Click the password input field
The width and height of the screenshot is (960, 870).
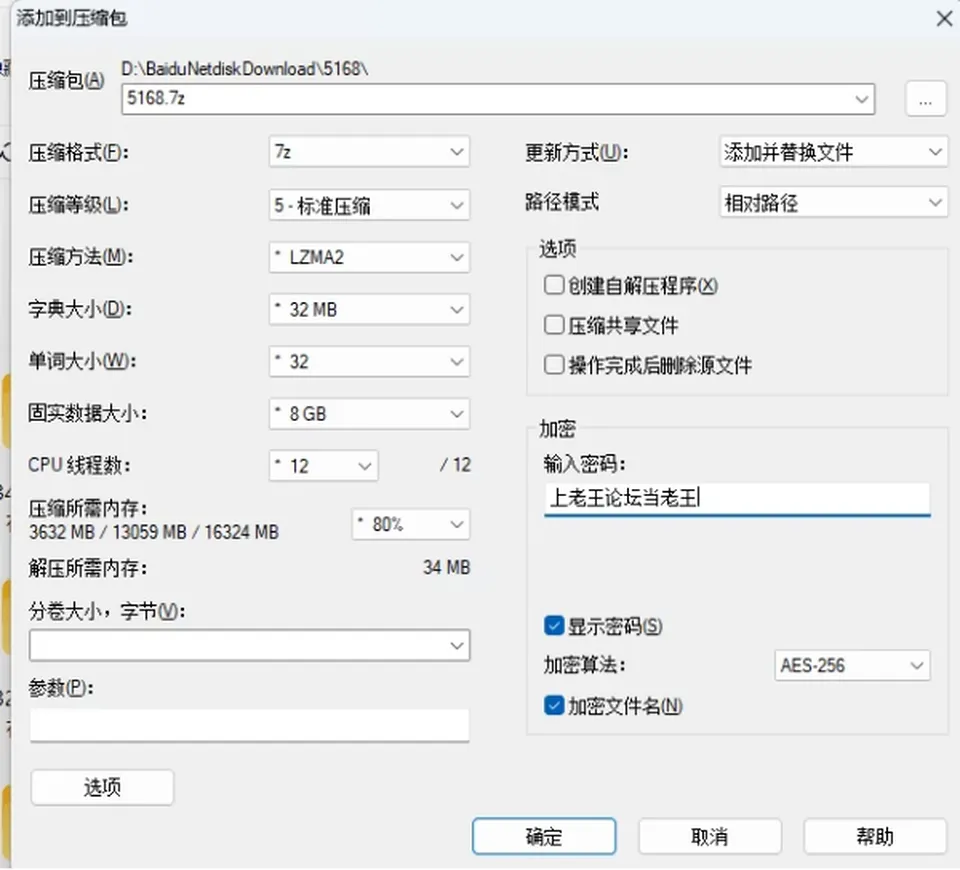pyautogui.click(x=737, y=498)
